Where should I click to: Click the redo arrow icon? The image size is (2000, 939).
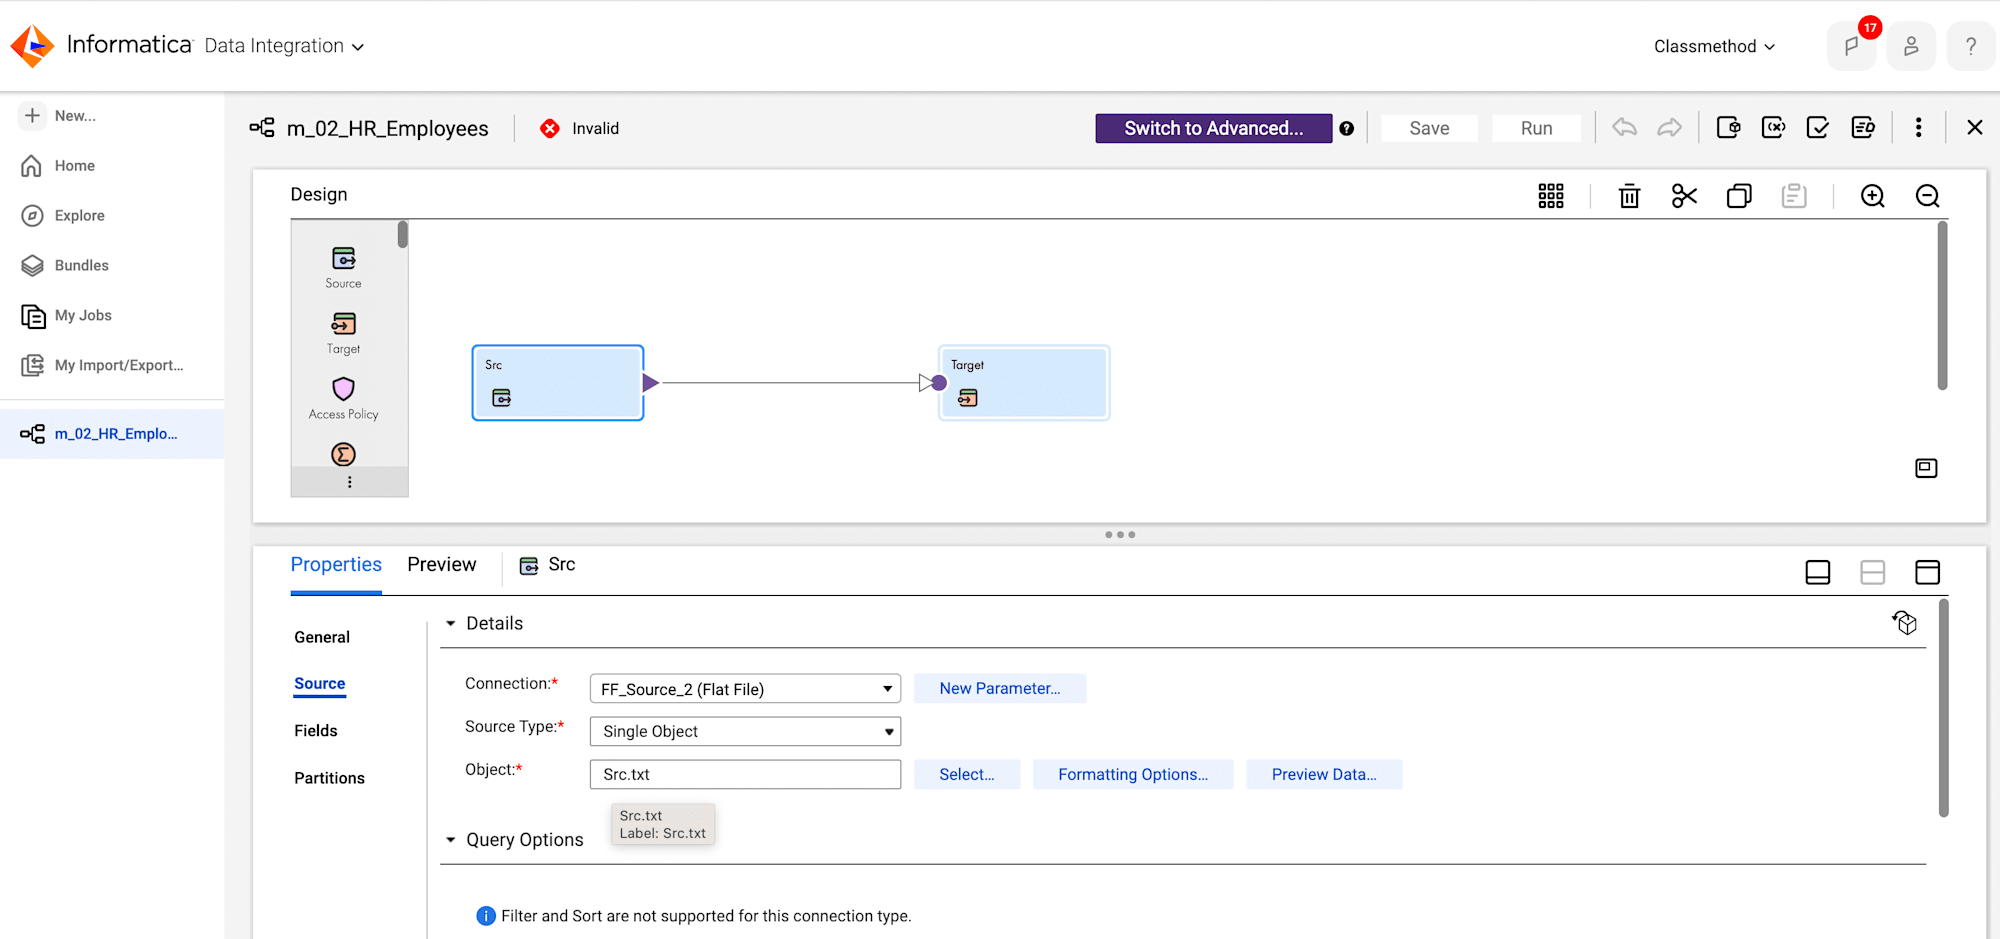(1669, 128)
